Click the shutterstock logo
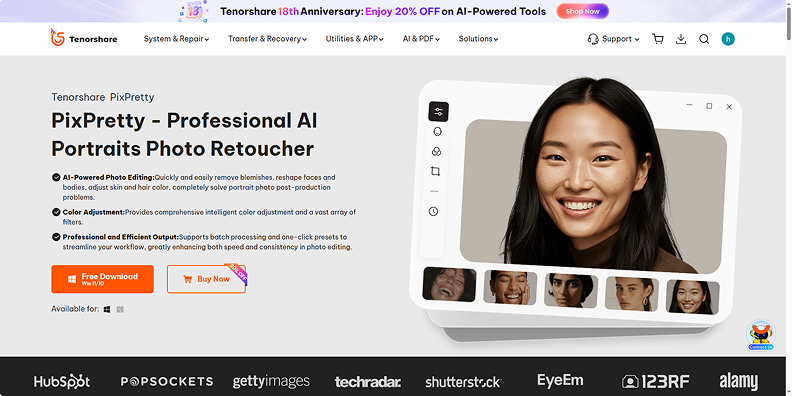 click(x=463, y=381)
